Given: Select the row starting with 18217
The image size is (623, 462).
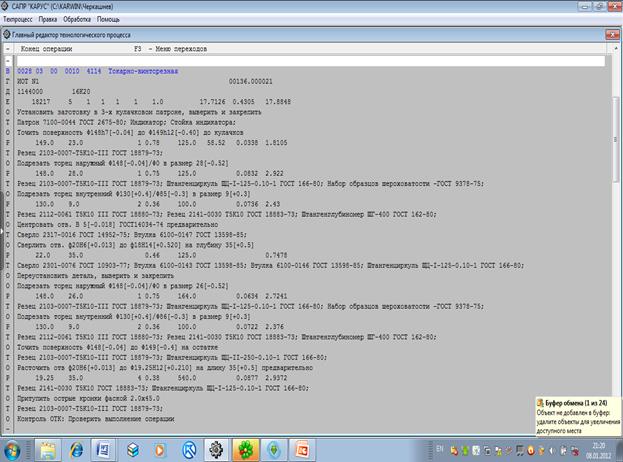Looking at the screenshot, I should 161,102.
